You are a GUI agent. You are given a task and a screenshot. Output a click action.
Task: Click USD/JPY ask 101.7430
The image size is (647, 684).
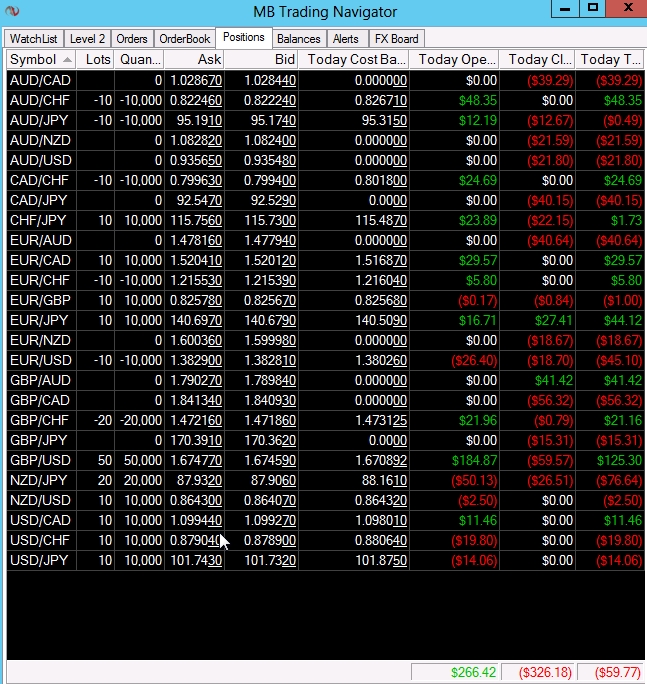click(196, 561)
